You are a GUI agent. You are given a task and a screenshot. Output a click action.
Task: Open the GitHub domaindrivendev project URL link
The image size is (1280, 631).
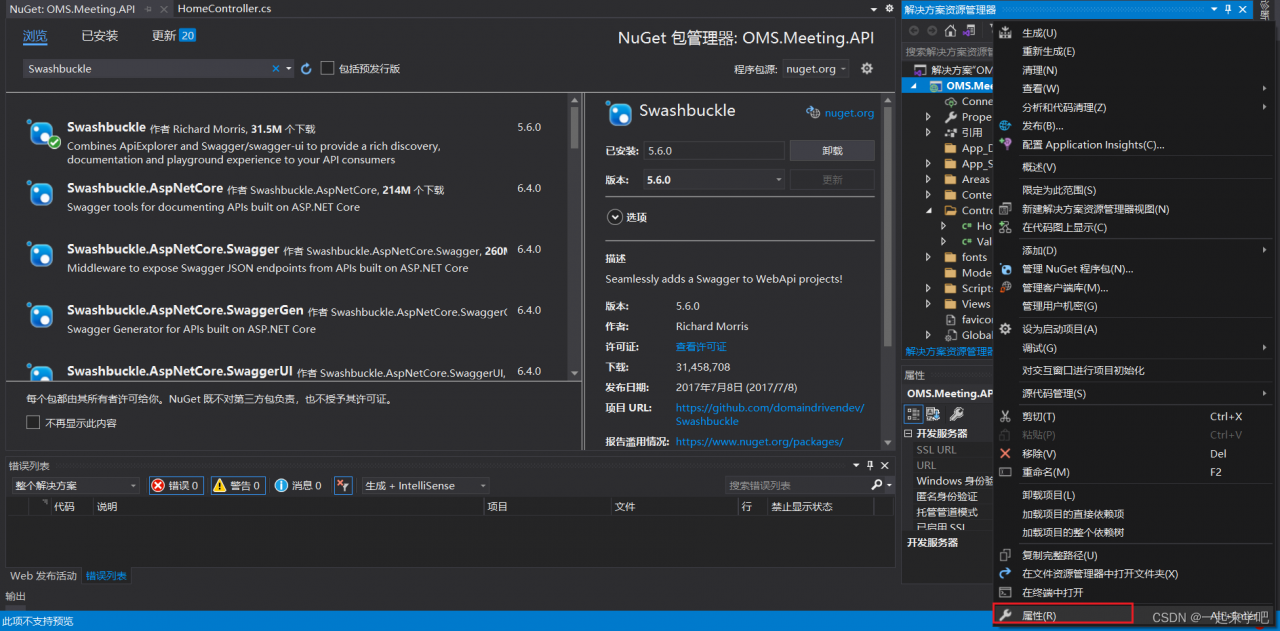(x=770, y=414)
